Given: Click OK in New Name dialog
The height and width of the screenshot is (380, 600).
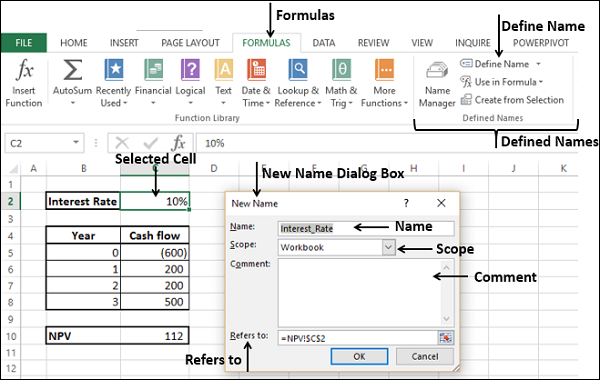Looking at the screenshot, I should coord(359,356).
